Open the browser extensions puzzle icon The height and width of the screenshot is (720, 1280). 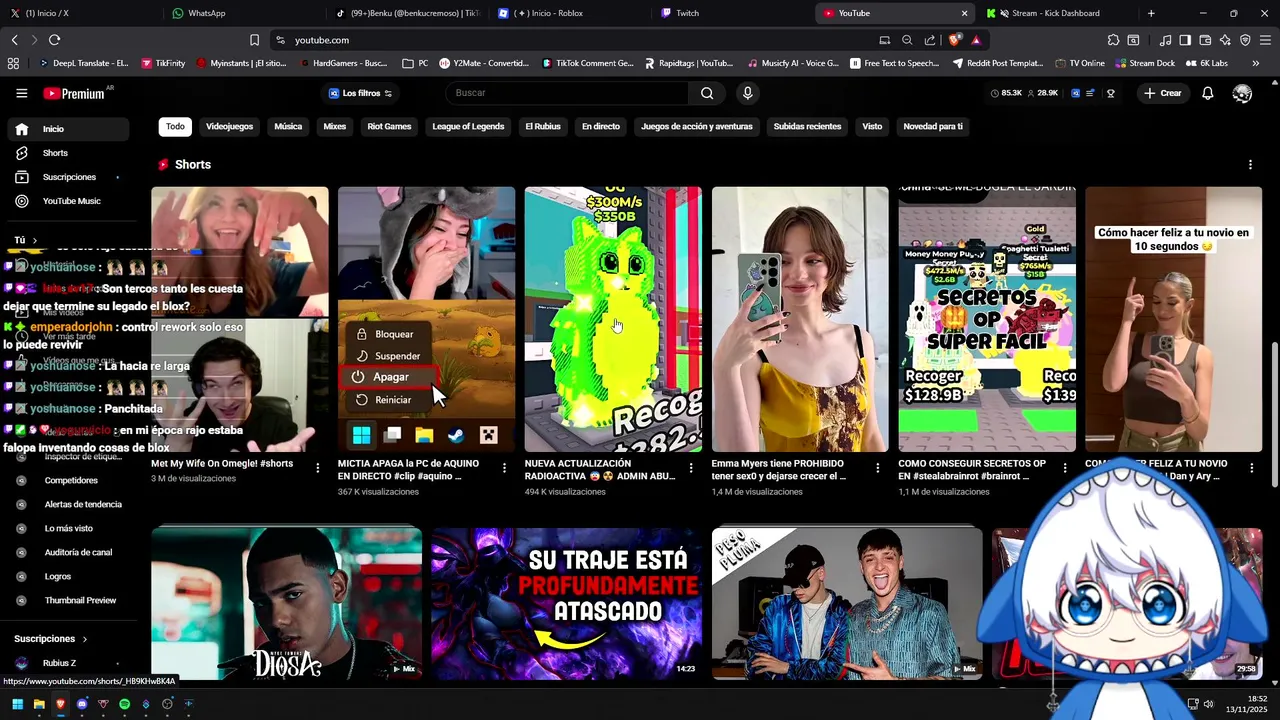[1113, 40]
